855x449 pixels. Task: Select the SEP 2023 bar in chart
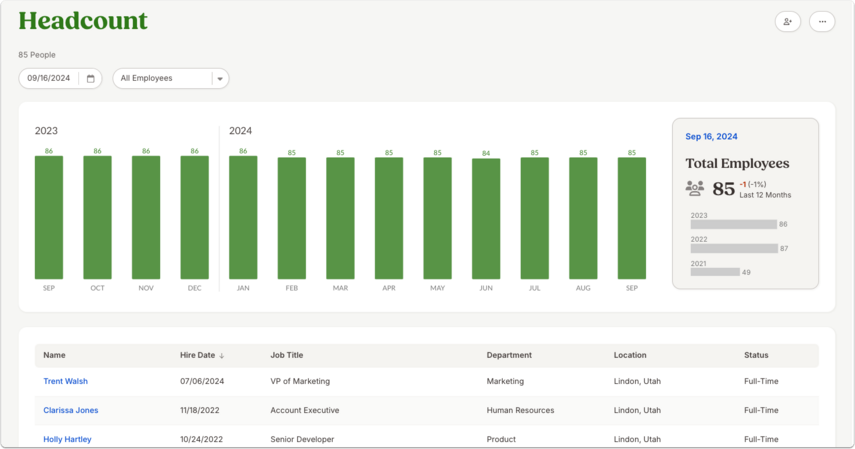(x=49, y=218)
